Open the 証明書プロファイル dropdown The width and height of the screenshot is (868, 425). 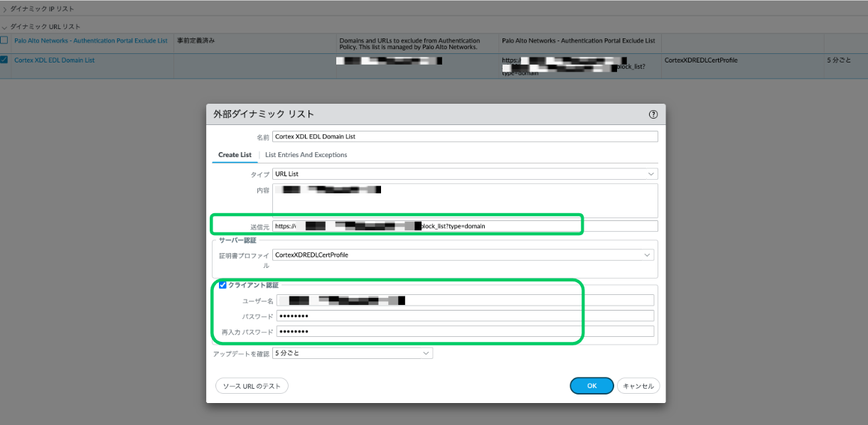(x=463, y=255)
